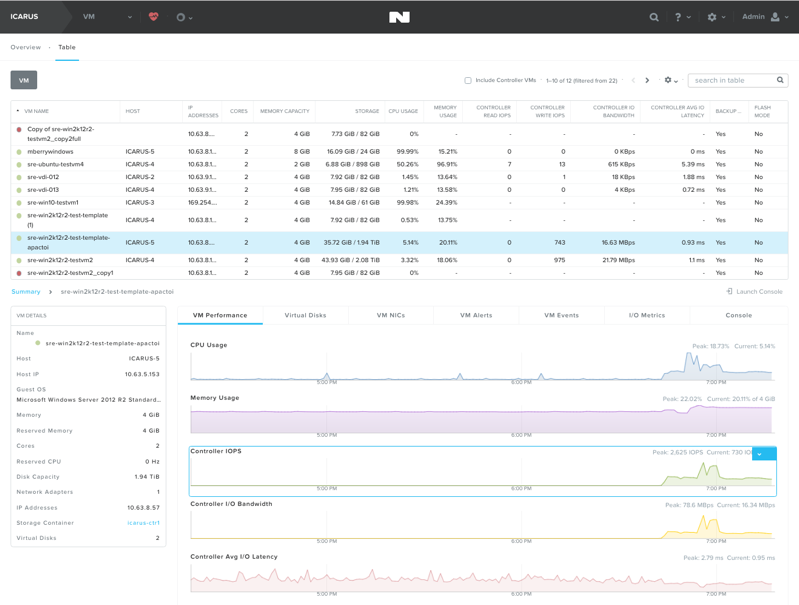Open the tasks circle status dropdown

(184, 17)
